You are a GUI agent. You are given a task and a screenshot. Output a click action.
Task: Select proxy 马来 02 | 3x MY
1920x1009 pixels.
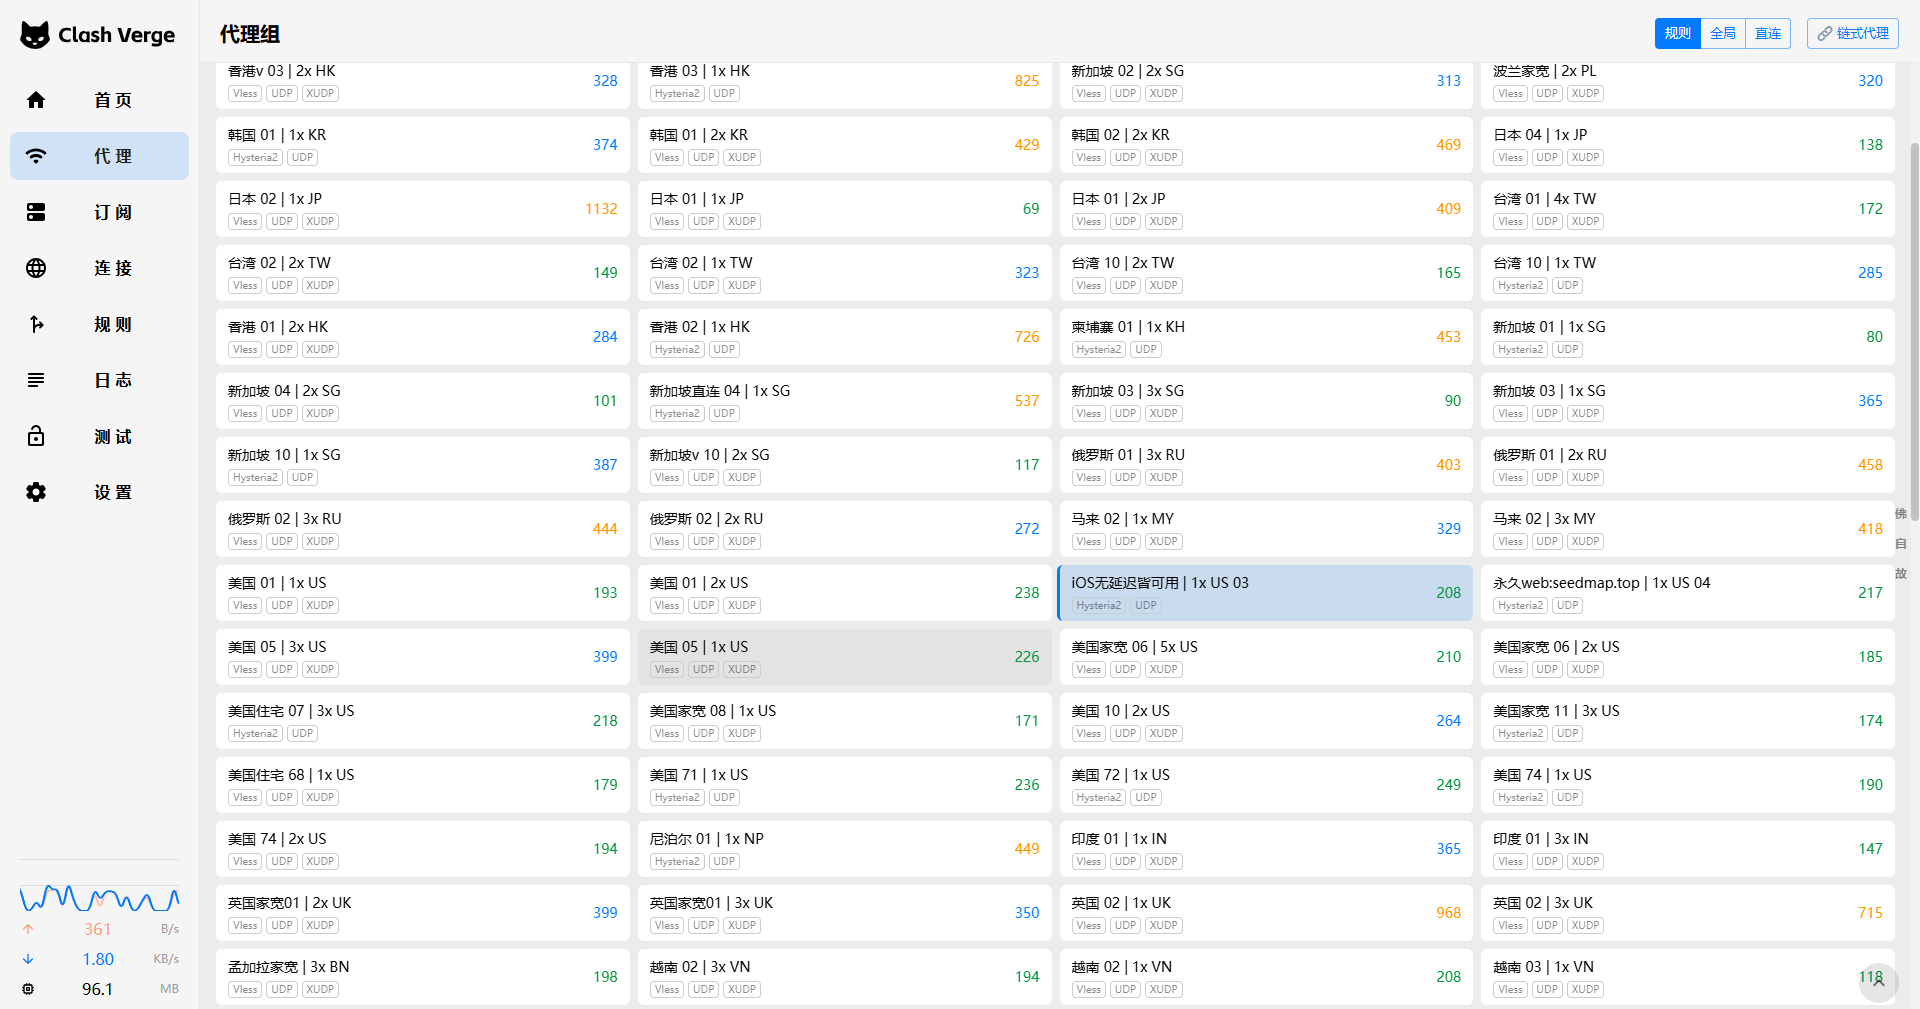point(1687,529)
